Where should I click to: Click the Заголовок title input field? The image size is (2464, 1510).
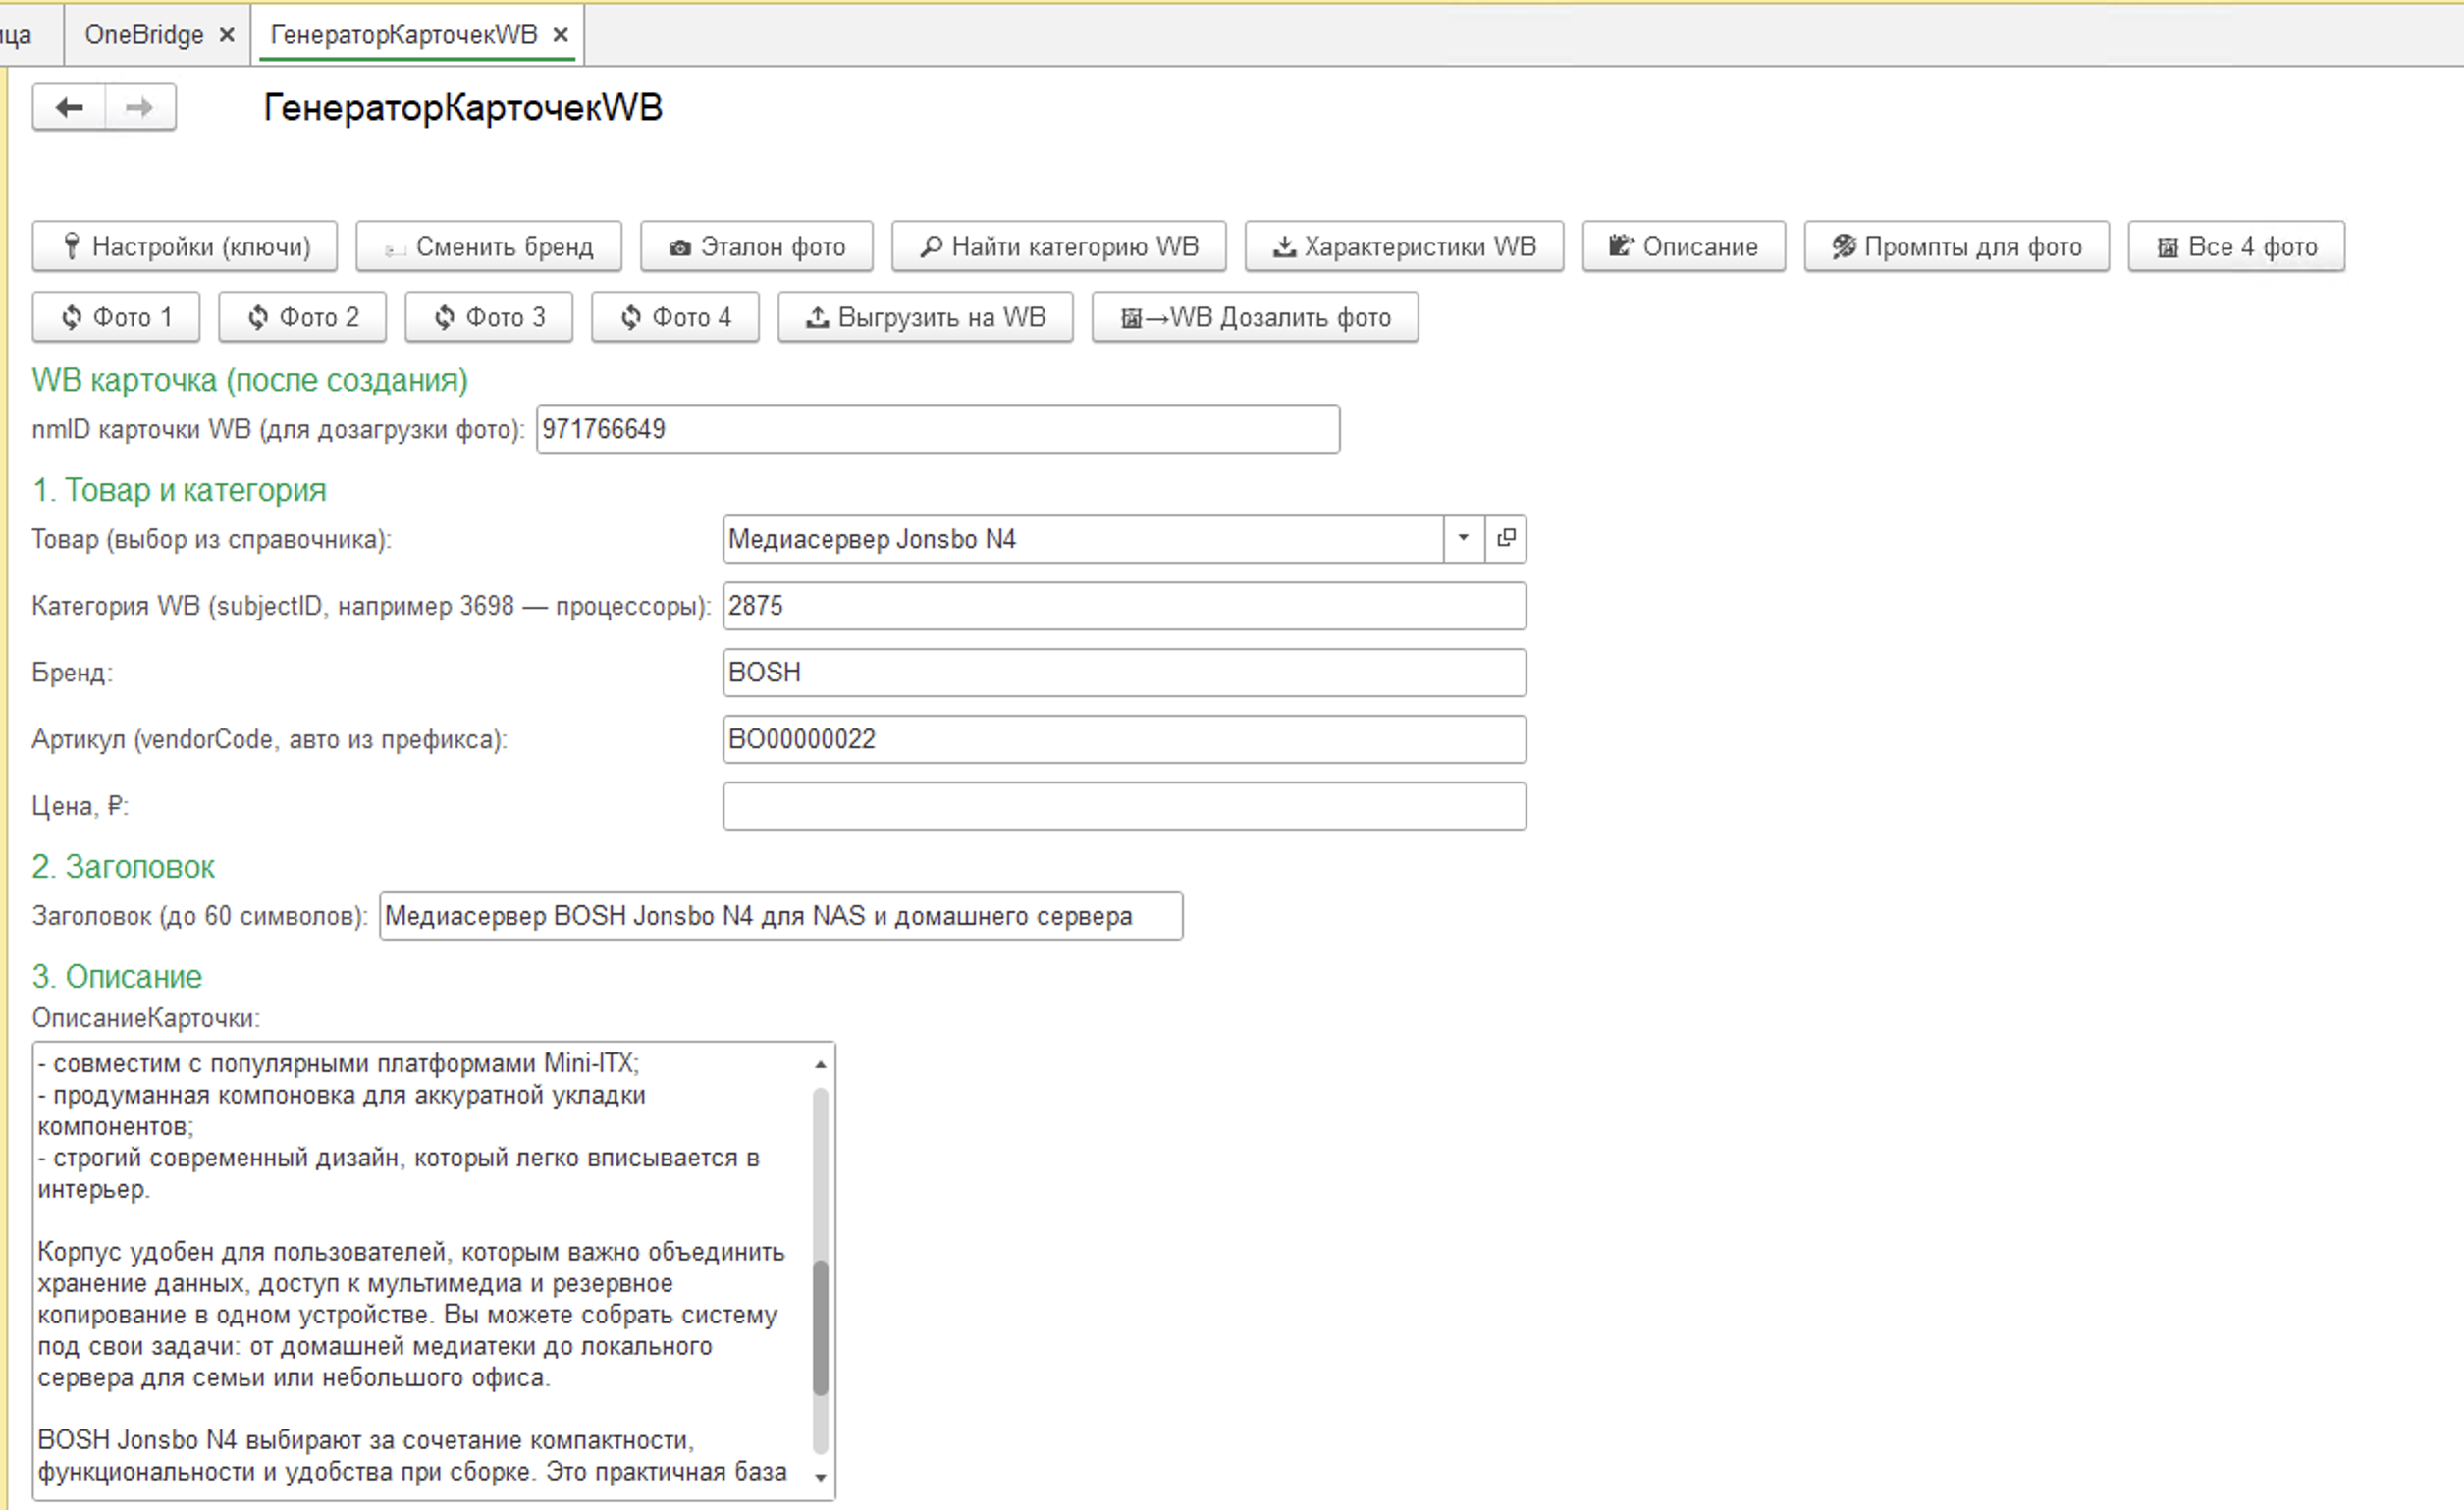point(781,916)
